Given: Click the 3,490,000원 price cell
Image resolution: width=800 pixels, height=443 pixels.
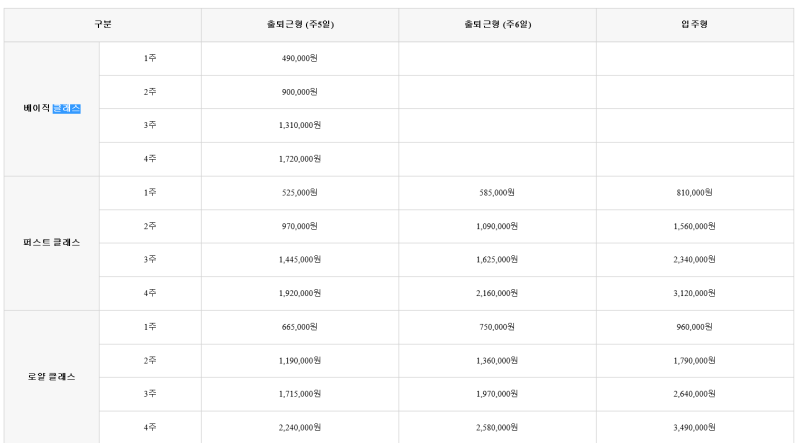Looking at the screenshot, I should click(694, 427).
